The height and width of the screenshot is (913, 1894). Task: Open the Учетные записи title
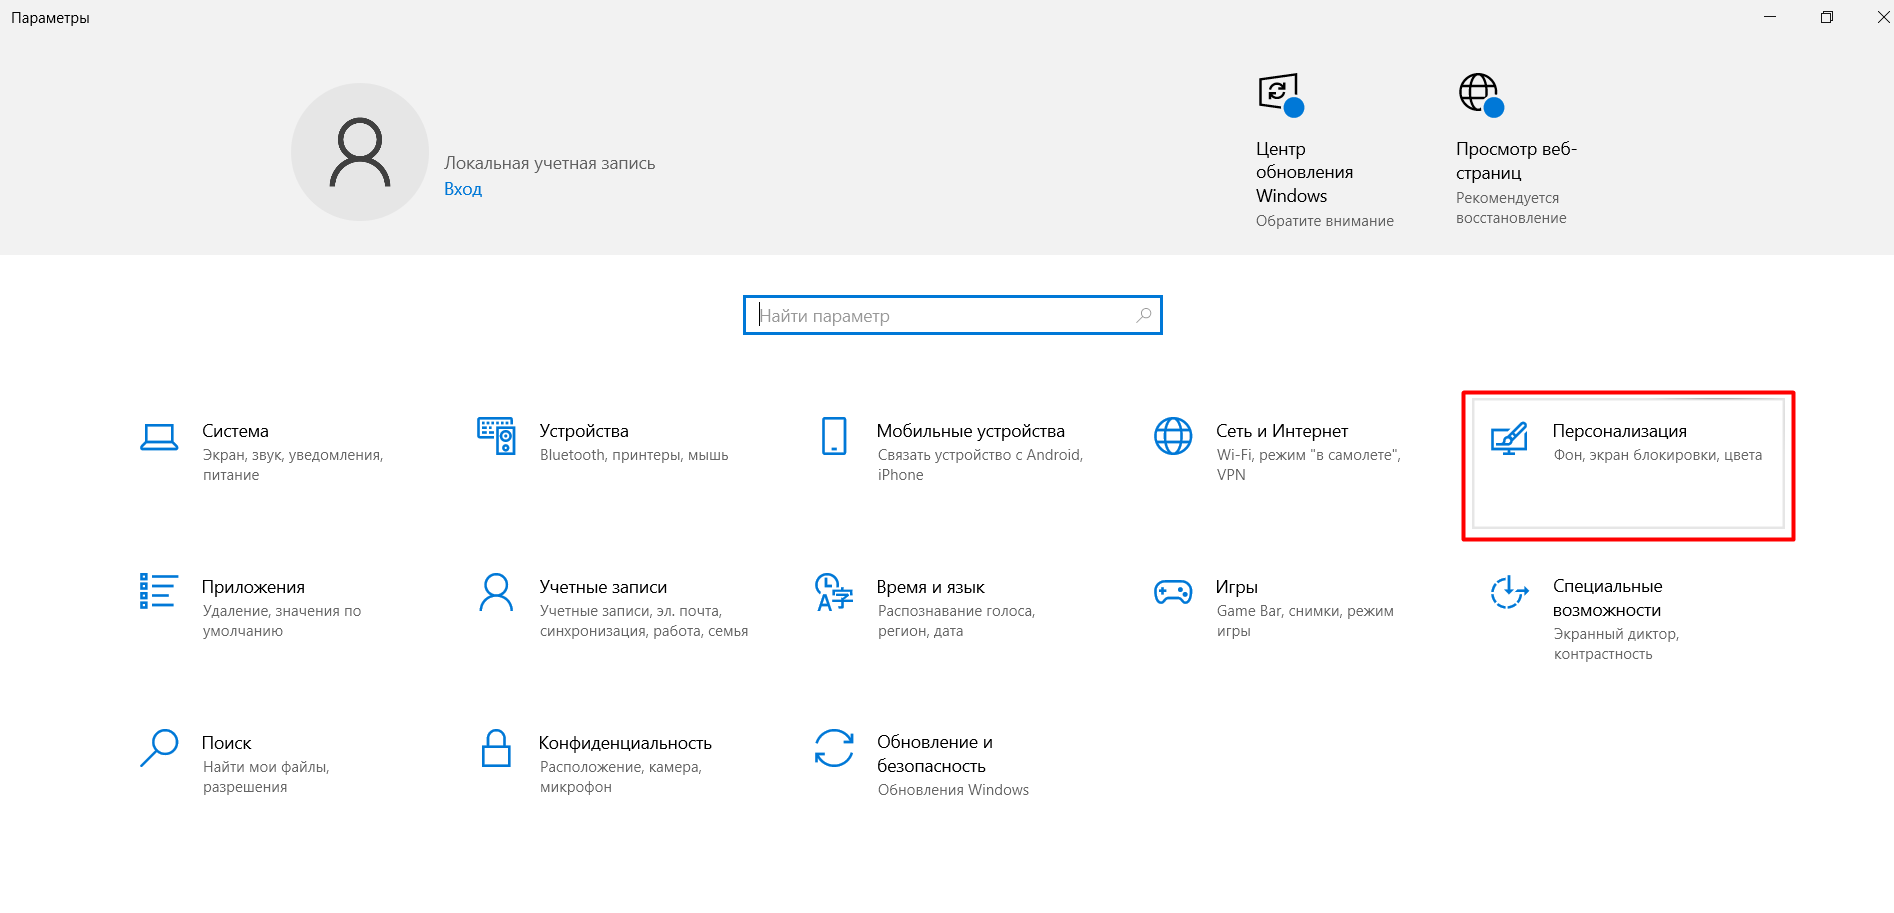603,587
